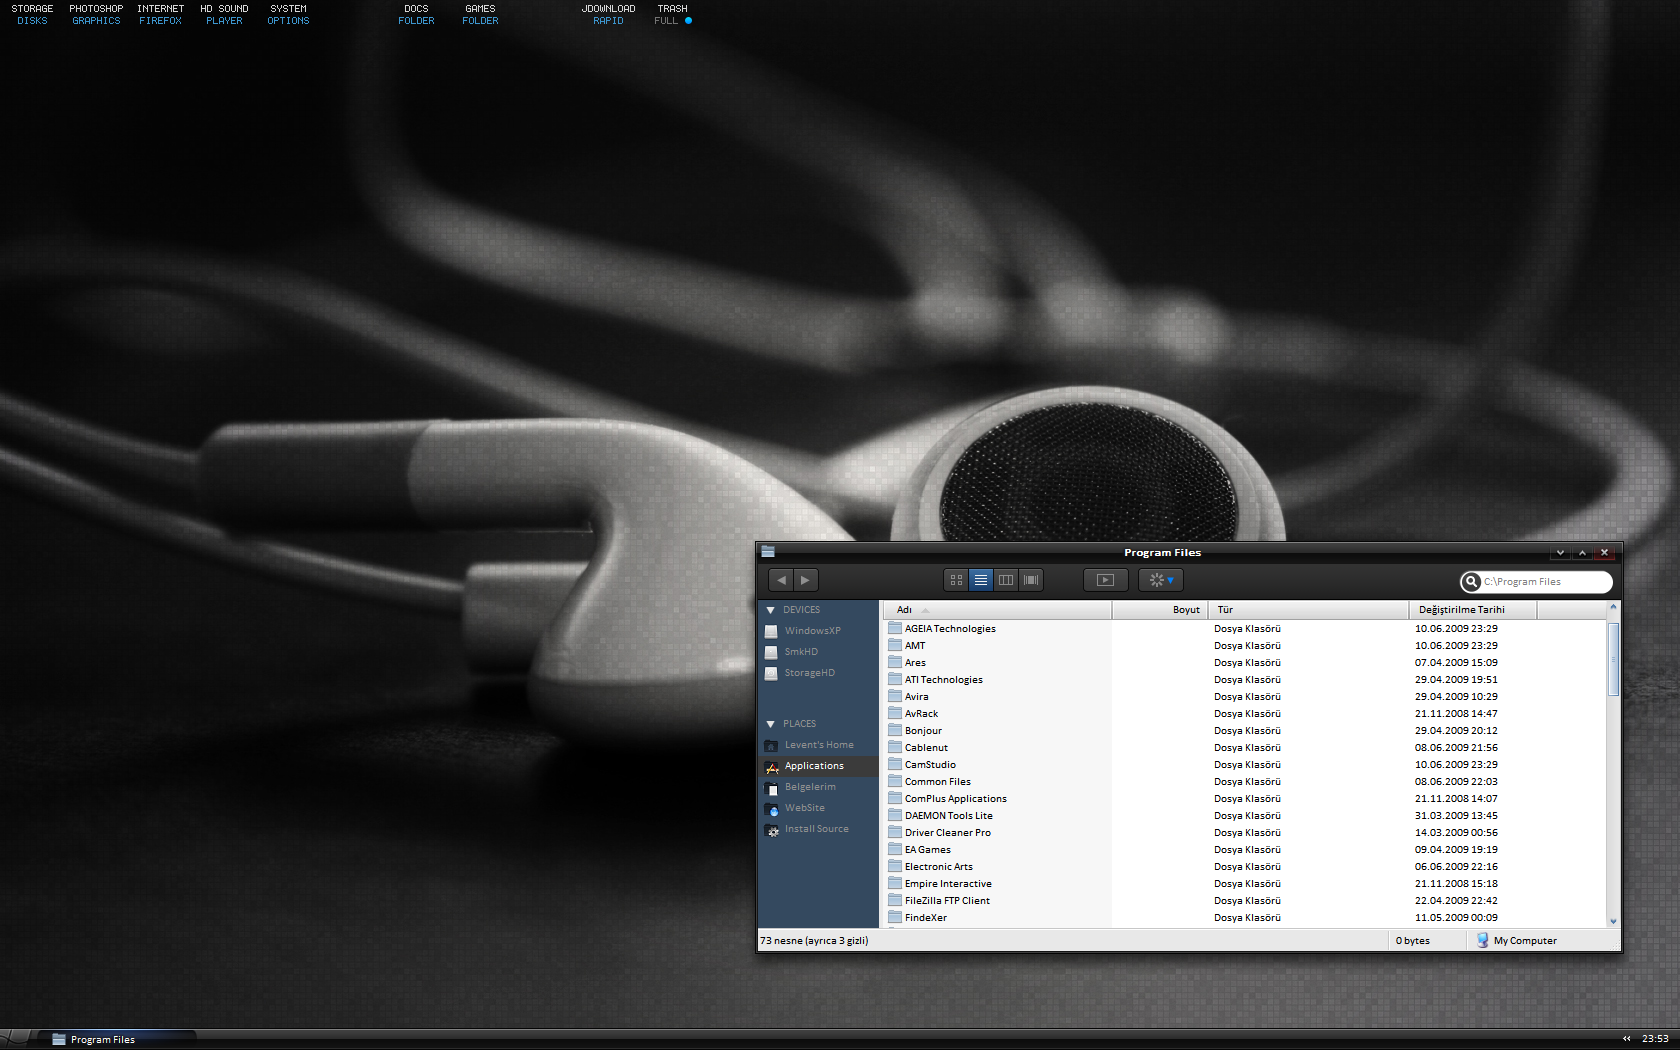Select the AMT folder icon
Viewport: 1680px width, 1050px height.
coord(895,645)
